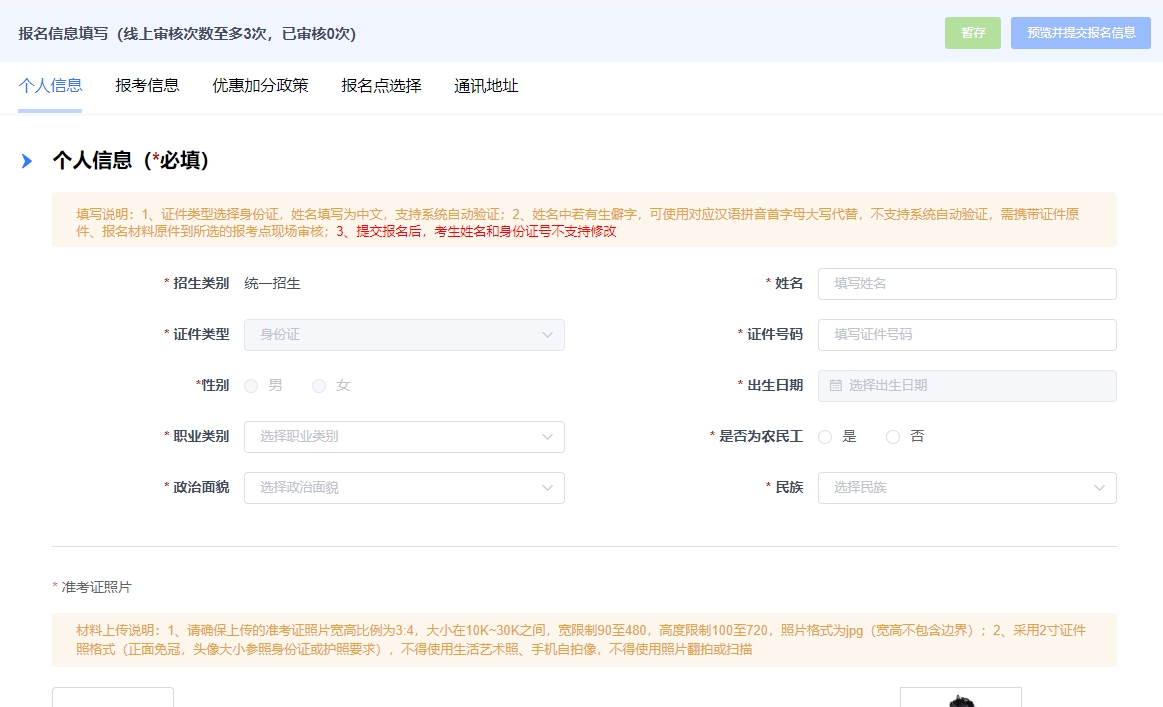Select 男 gender radio button
Screen dimensions: 1163x707
coord(251,385)
